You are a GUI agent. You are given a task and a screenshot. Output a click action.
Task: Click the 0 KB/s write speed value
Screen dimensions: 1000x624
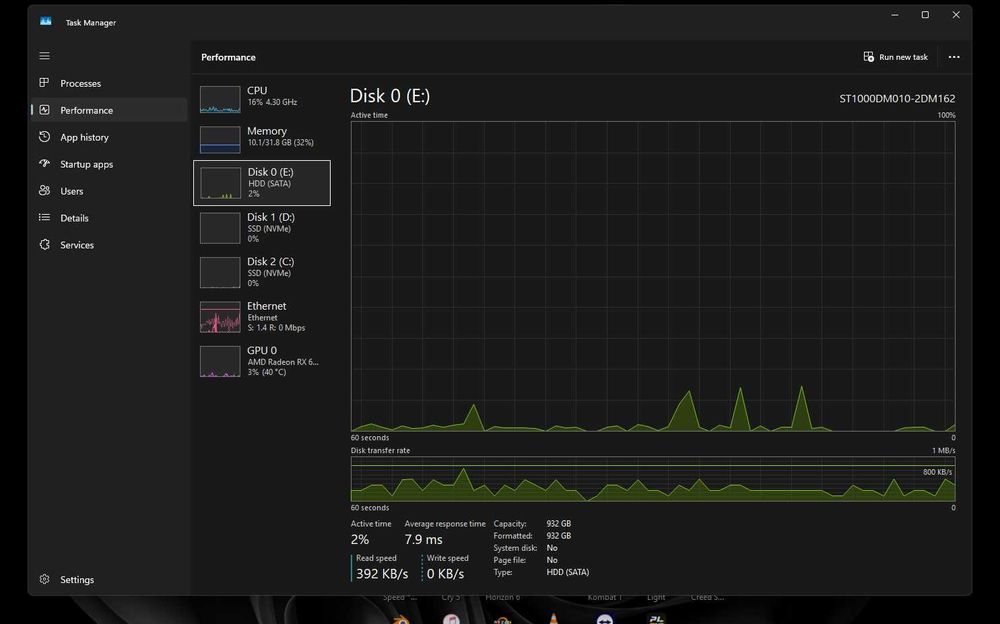445,574
